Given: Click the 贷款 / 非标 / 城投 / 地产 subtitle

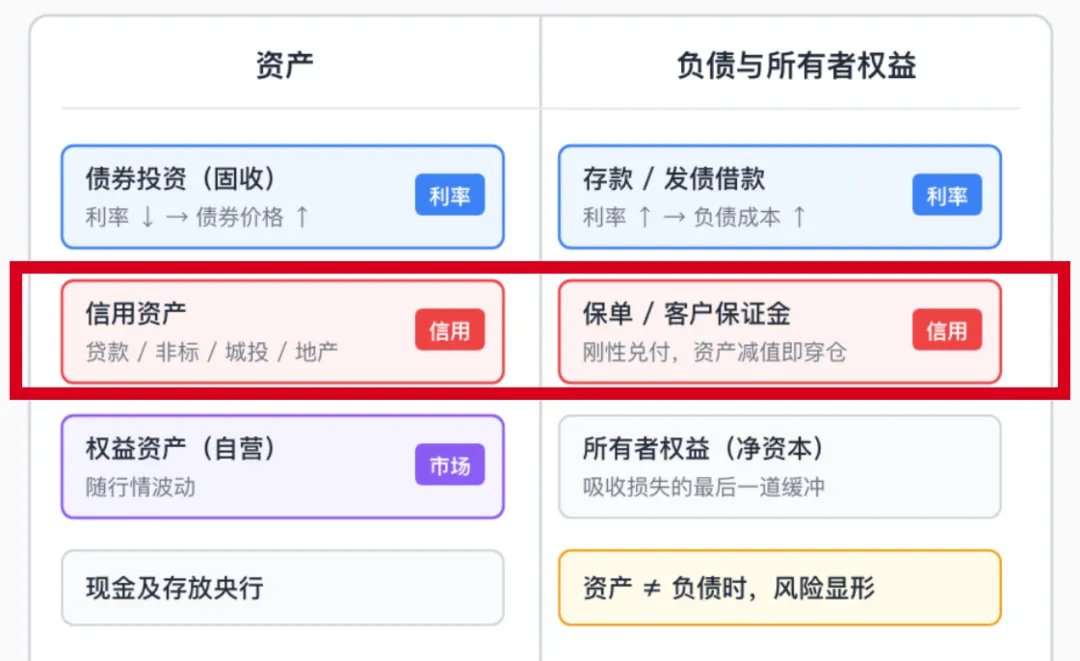Looking at the screenshot, I should pyautogui.click(x=211, y=352).
